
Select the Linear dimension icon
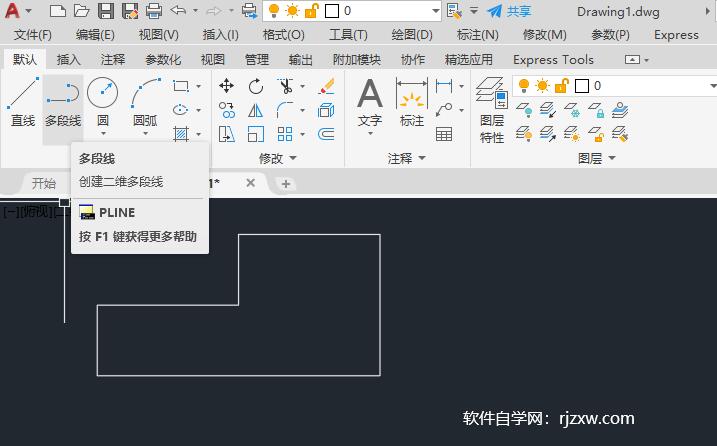(444, 86)
